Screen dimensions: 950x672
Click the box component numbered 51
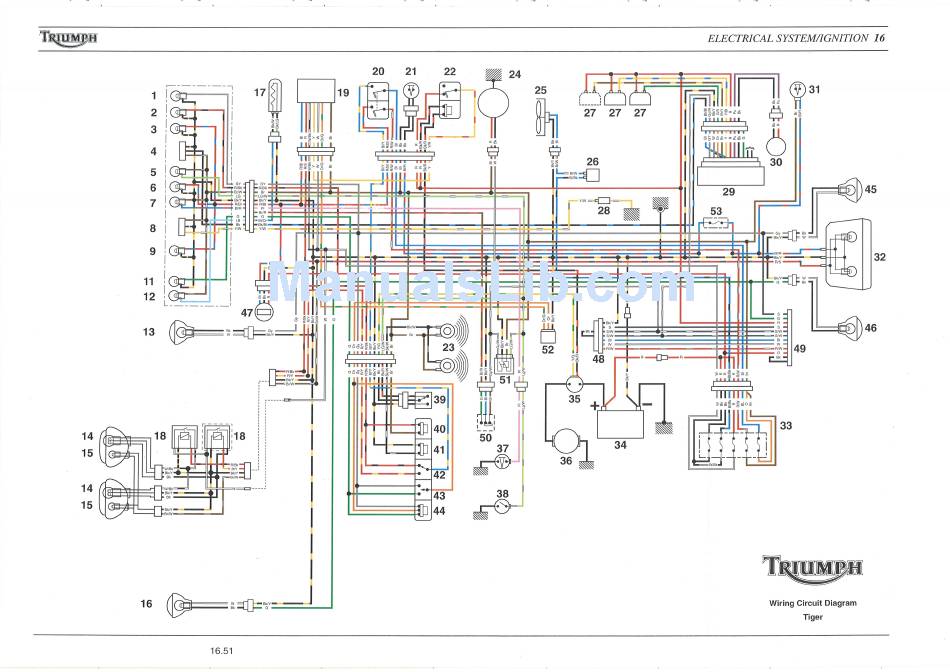click(x=505, y=365)
